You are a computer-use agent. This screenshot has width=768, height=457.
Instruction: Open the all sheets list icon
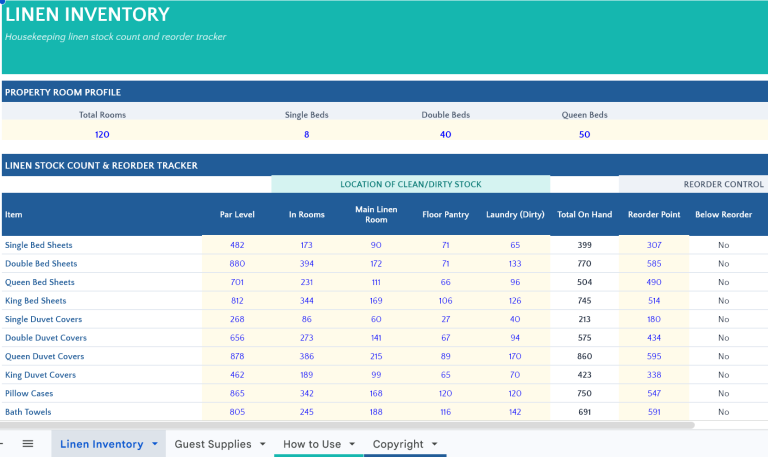pyautogui.click(x=28, y=444)
